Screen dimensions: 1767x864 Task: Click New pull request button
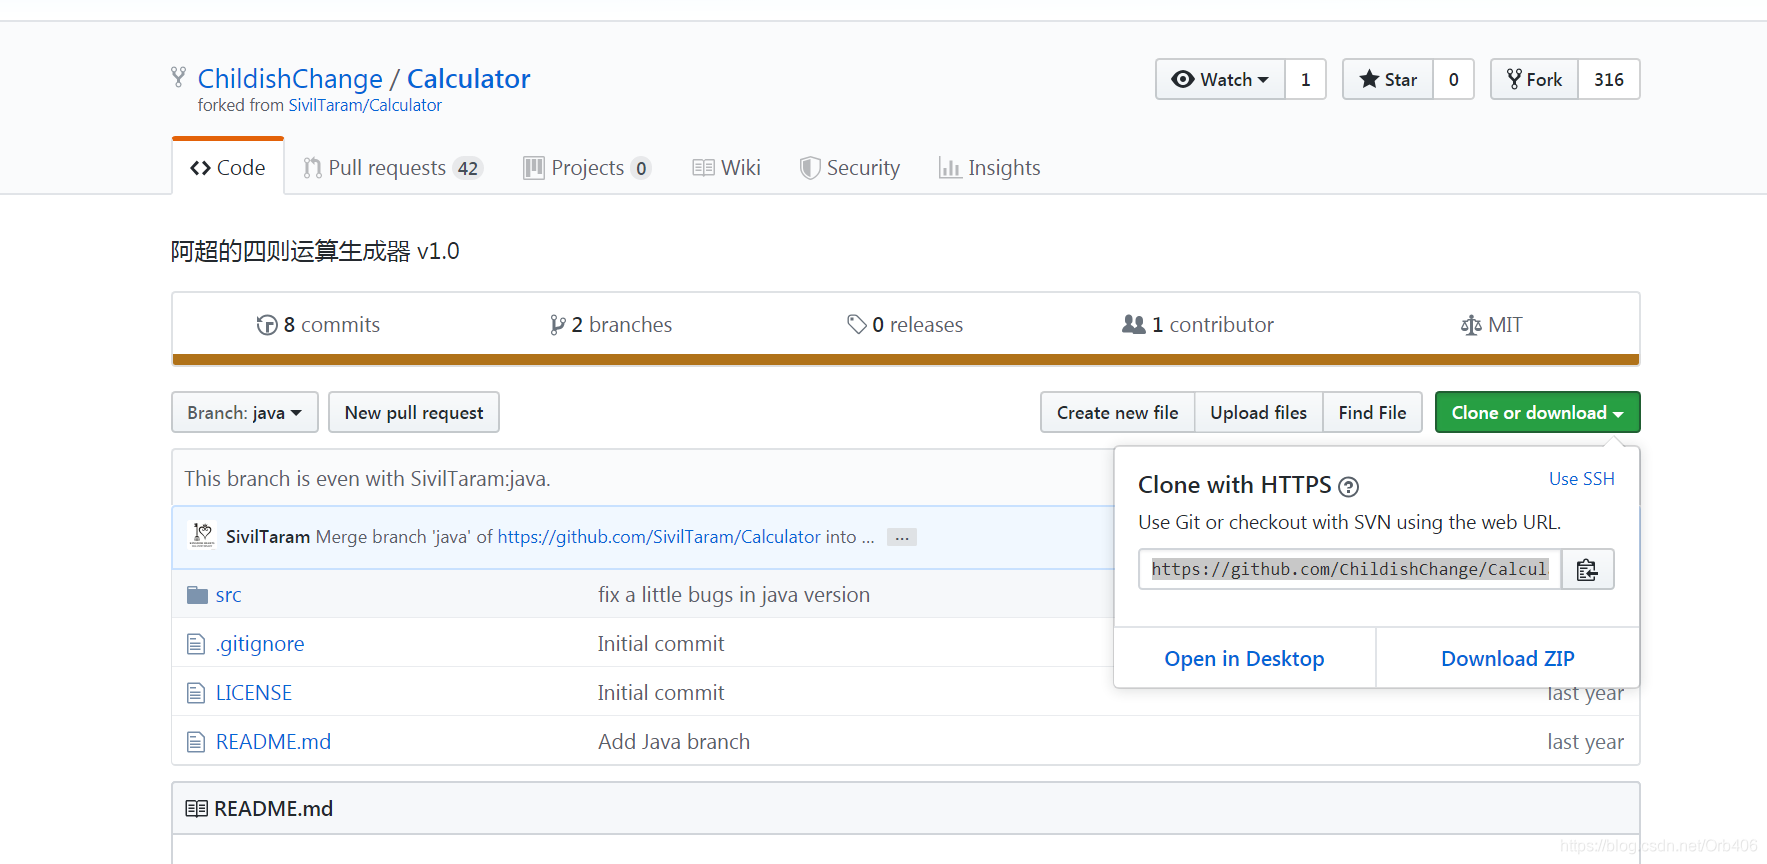click(x=414, y=412)
